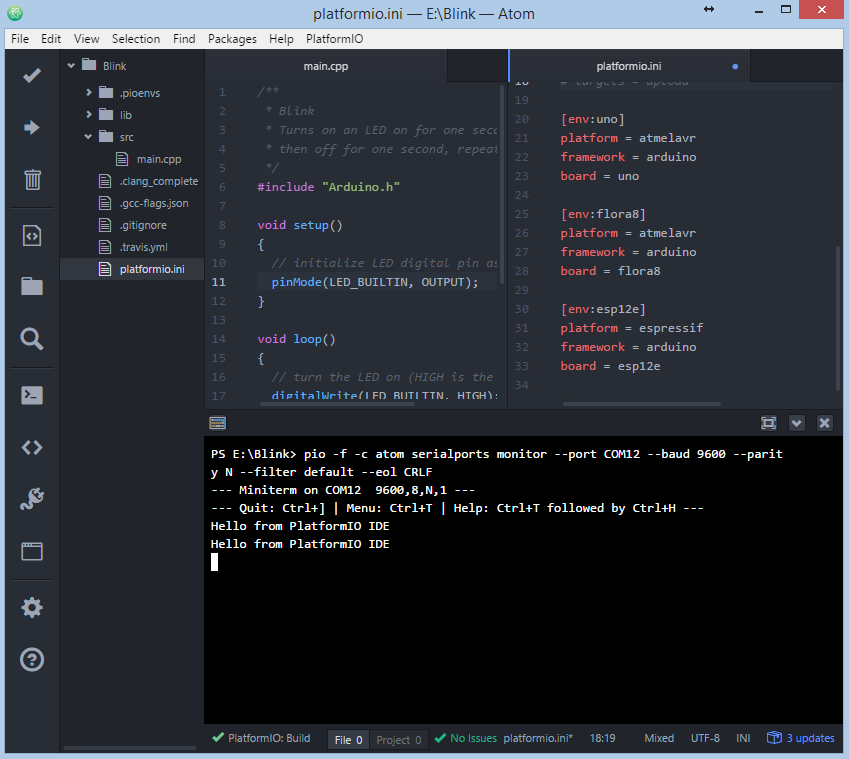Image resolution: width=849 pixels, height=759 pixels.
Task: Click the [env:uno] line in platformio.ini
Action: (x=592, y=119)
